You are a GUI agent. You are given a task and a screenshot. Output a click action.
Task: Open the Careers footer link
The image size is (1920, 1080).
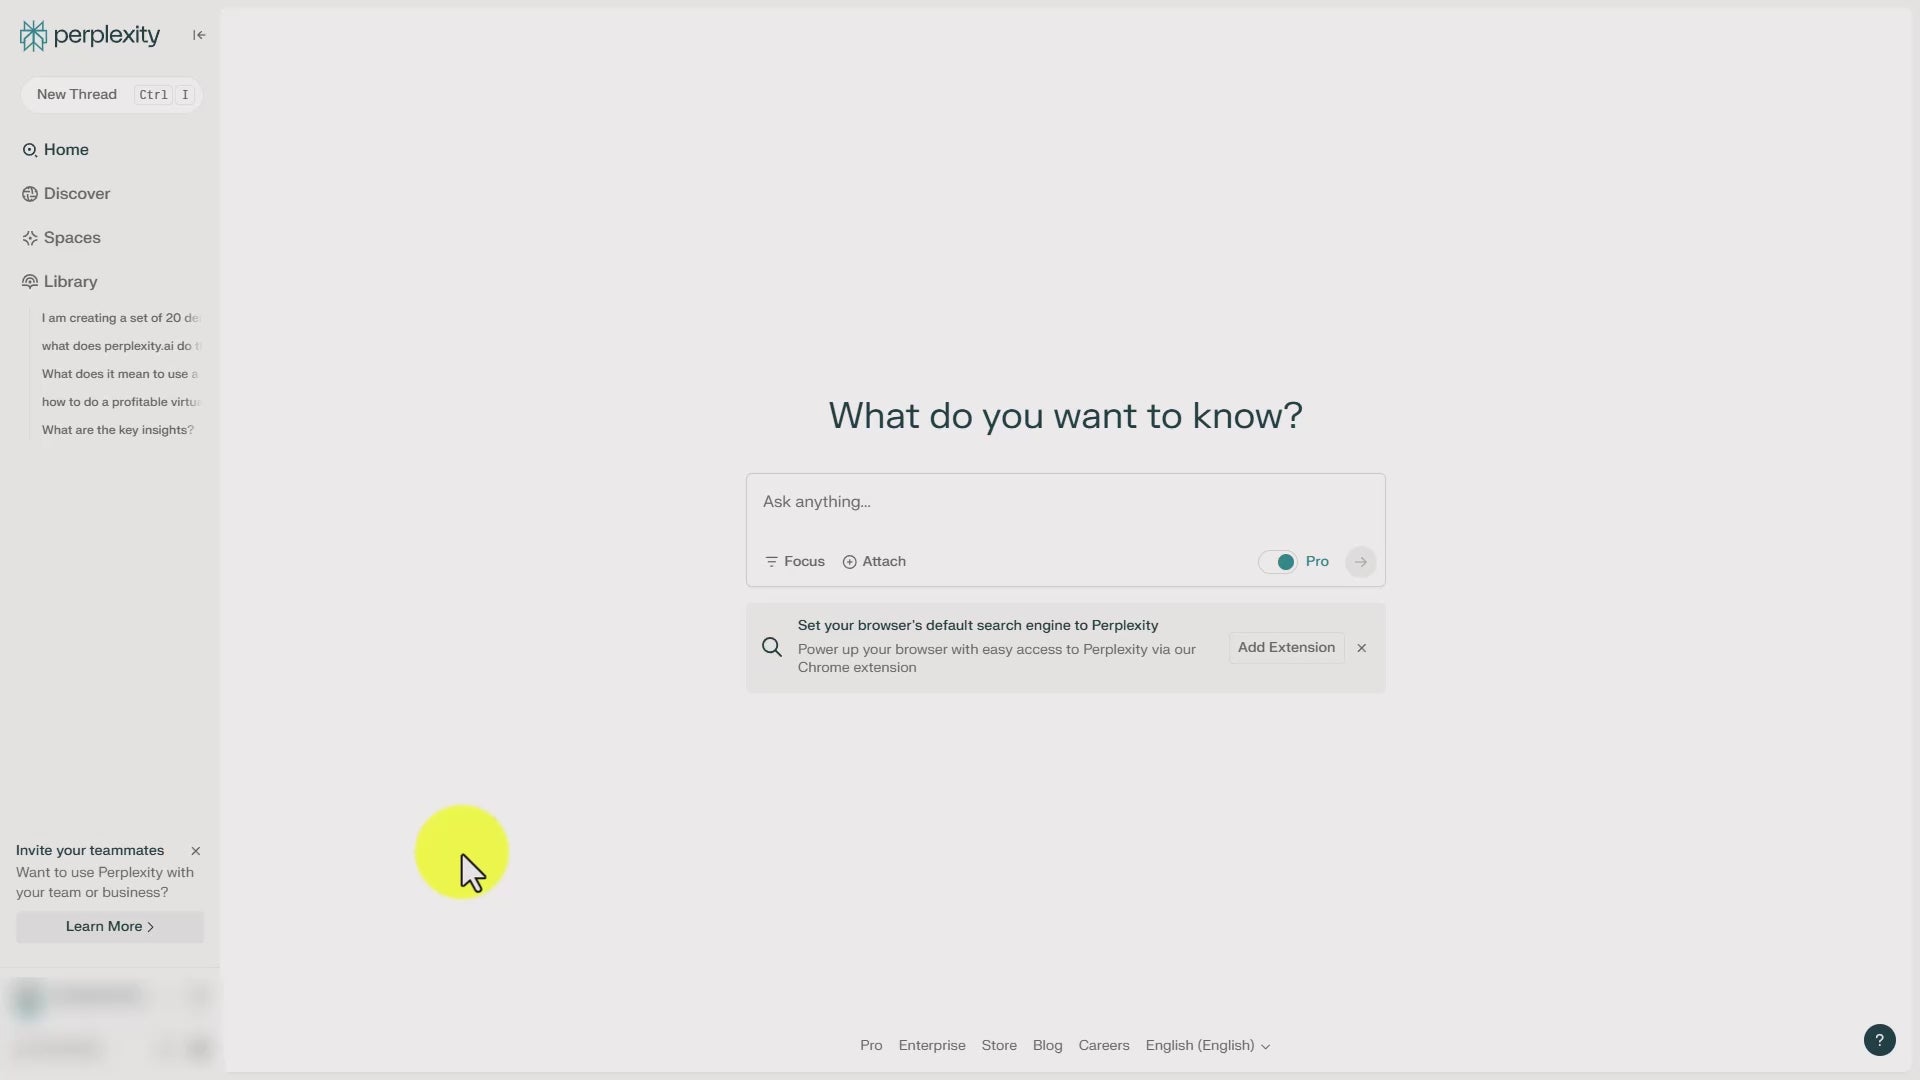[1104, 1046]
